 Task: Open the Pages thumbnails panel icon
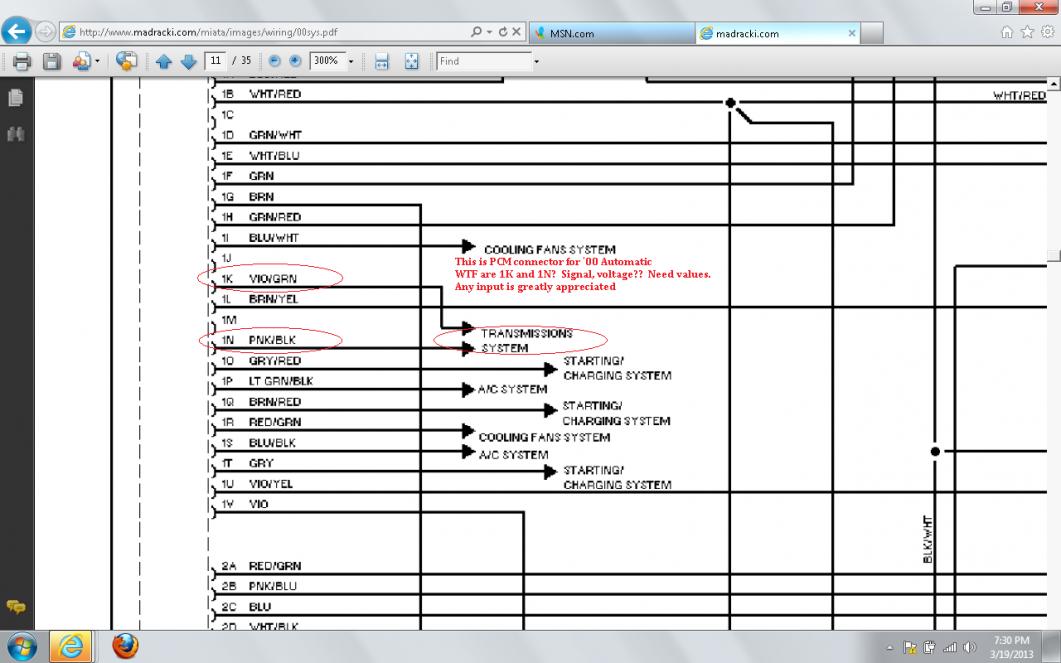16,97
